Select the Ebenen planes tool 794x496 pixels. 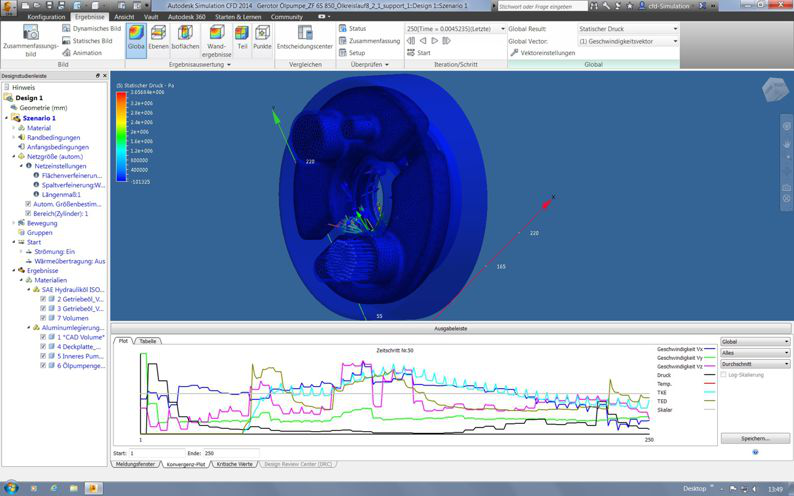point(158,38)
